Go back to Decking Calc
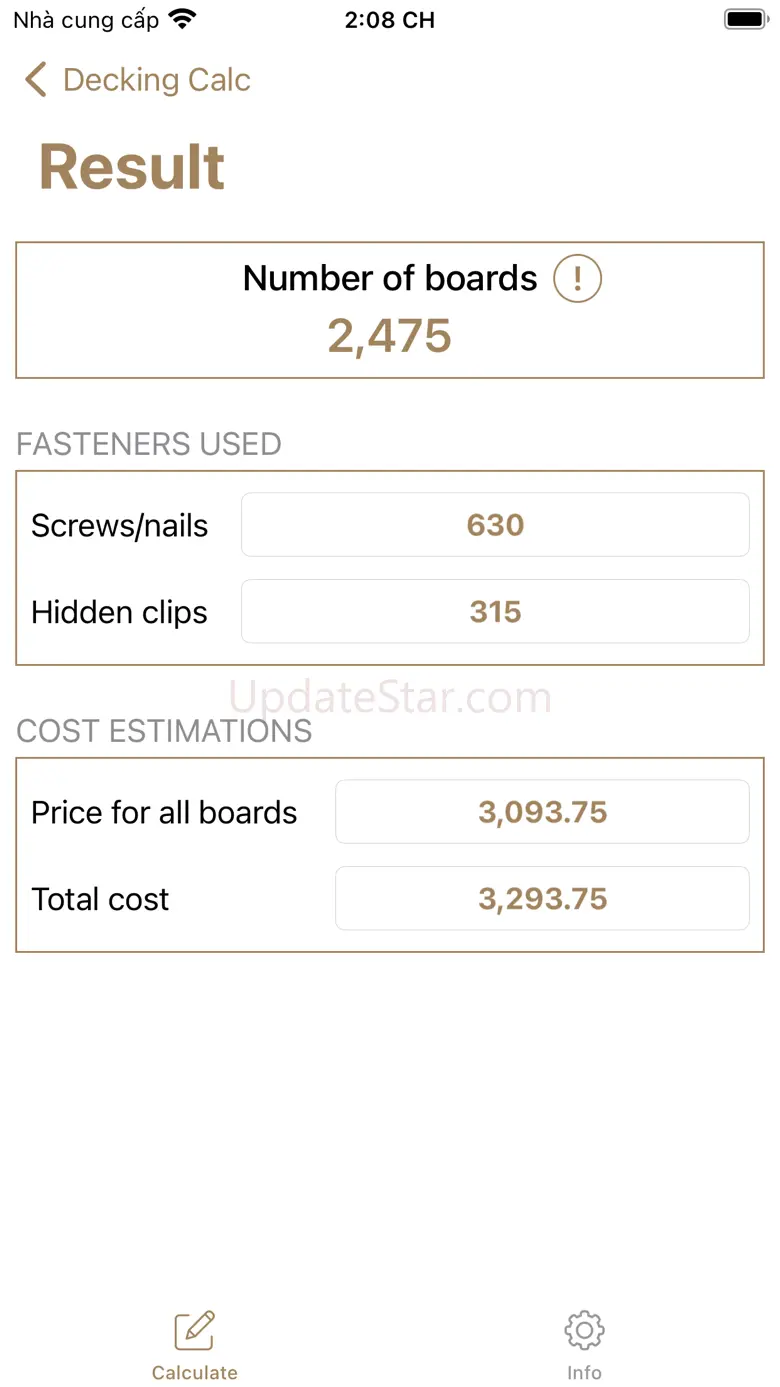The image size is (780, 1387). (x=156, y=80)
